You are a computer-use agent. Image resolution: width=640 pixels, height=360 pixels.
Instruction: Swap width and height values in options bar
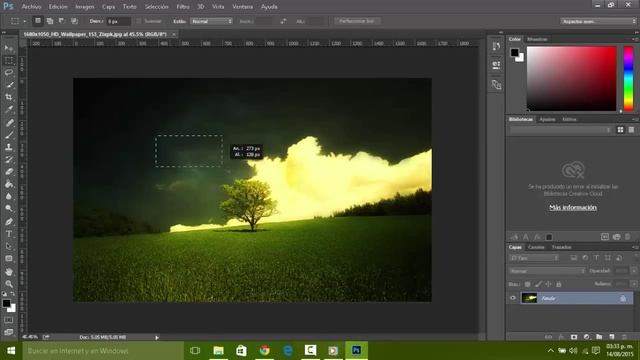point(283,21)
